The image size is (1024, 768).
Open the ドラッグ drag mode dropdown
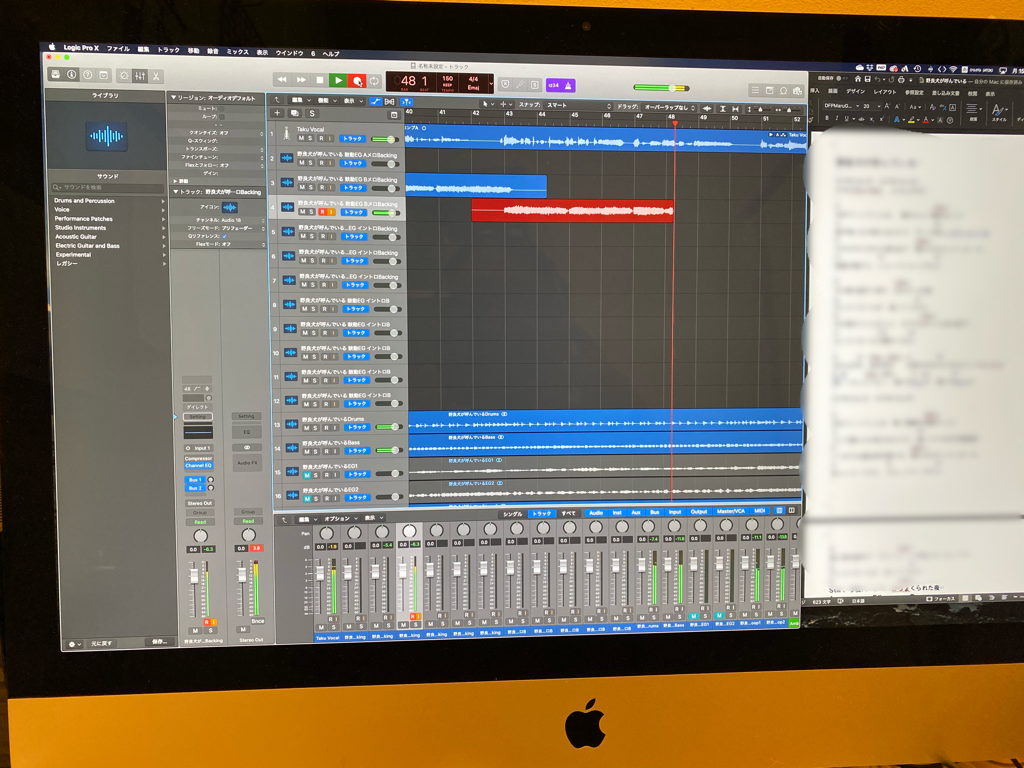(669, 107)
